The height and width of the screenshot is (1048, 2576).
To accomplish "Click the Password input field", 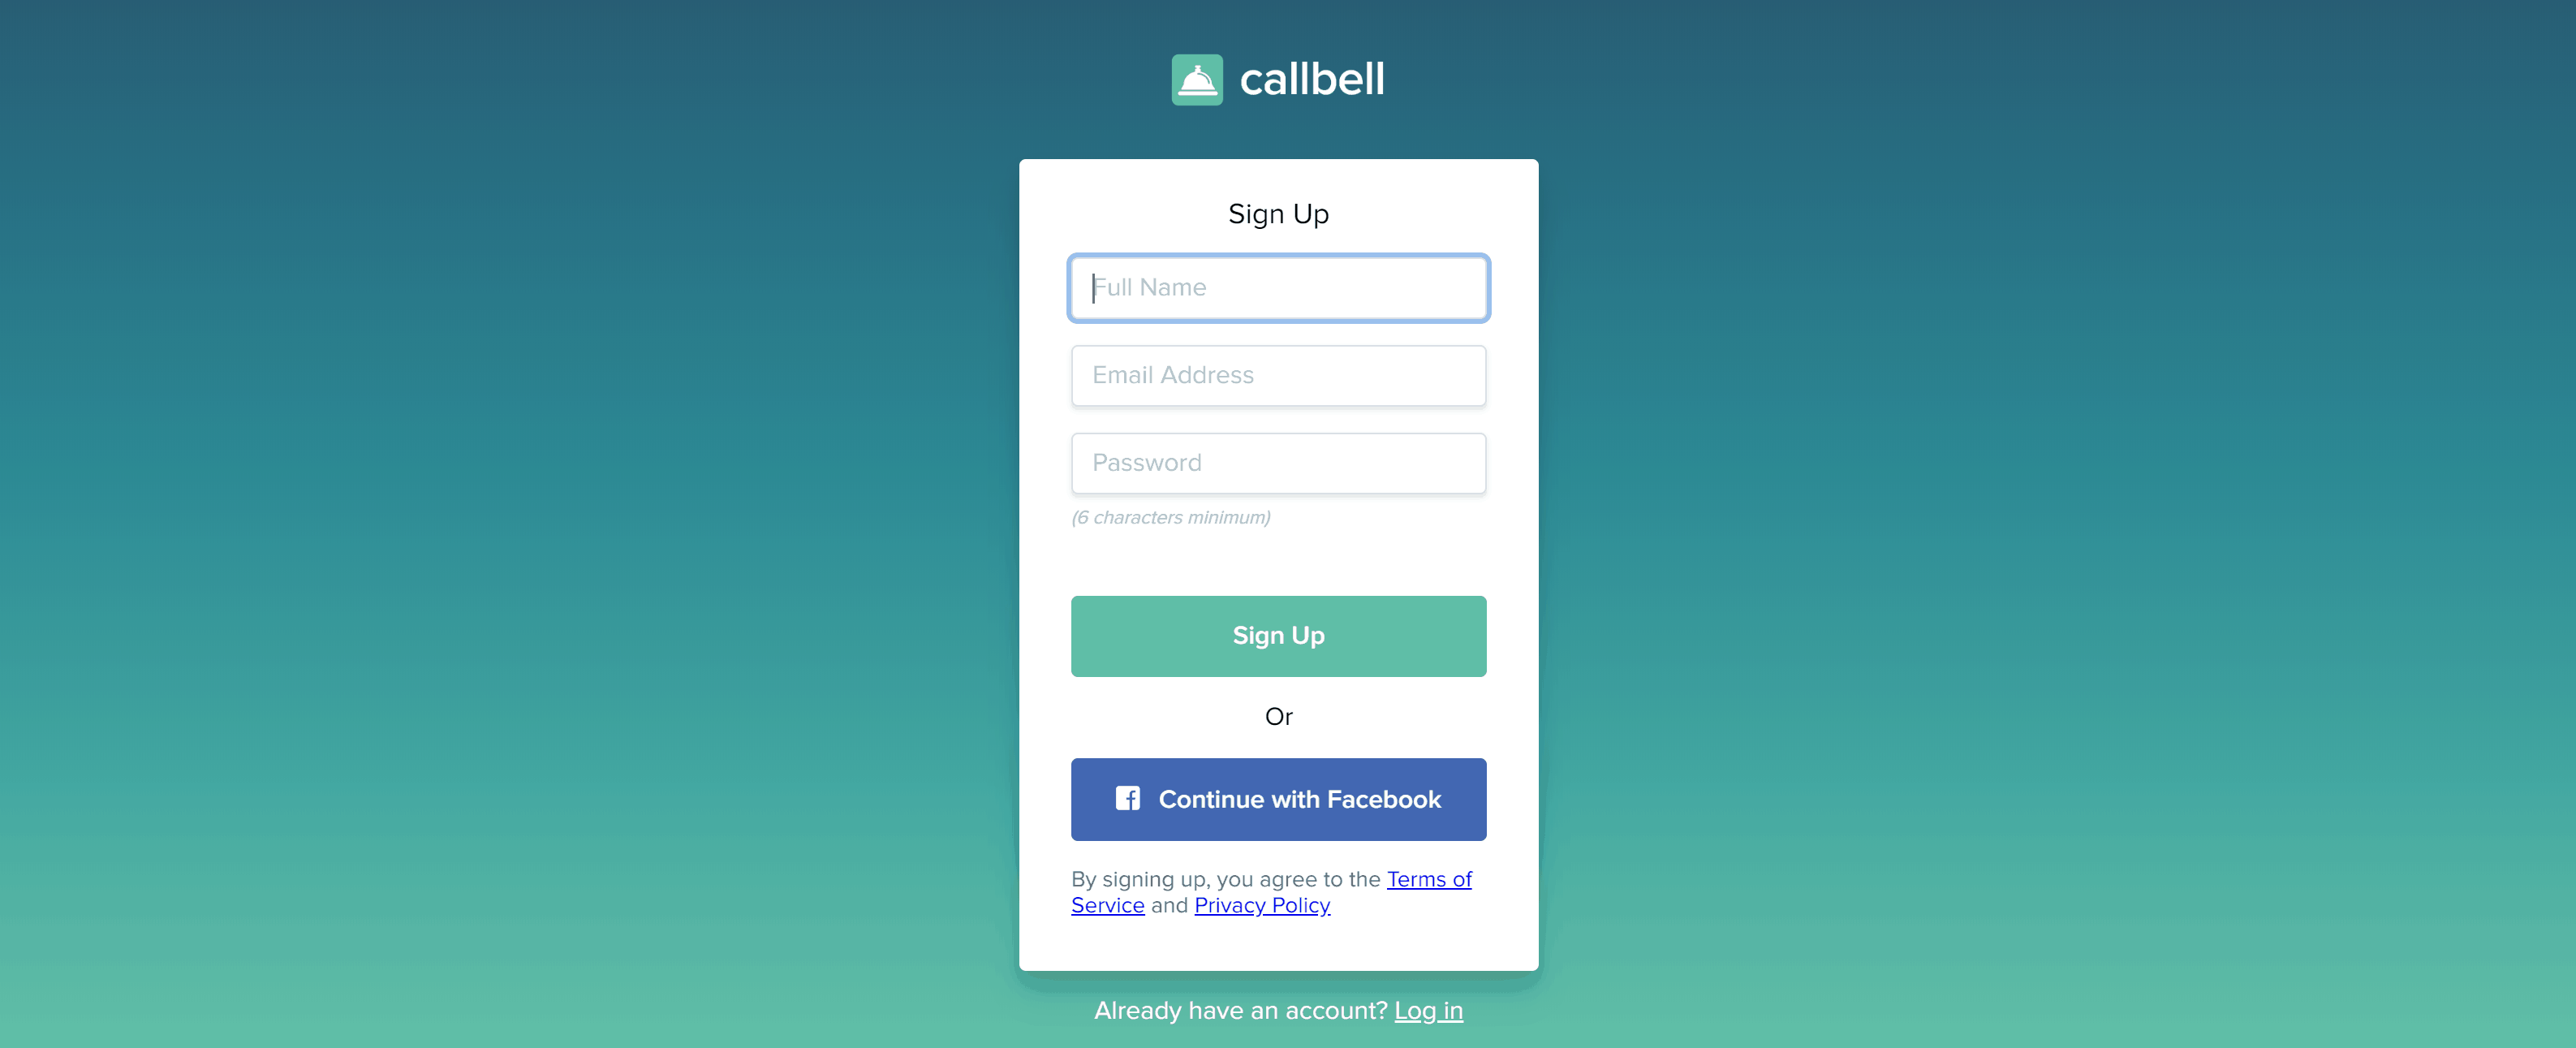I will pyautogui.click(x=1278, y=462).
